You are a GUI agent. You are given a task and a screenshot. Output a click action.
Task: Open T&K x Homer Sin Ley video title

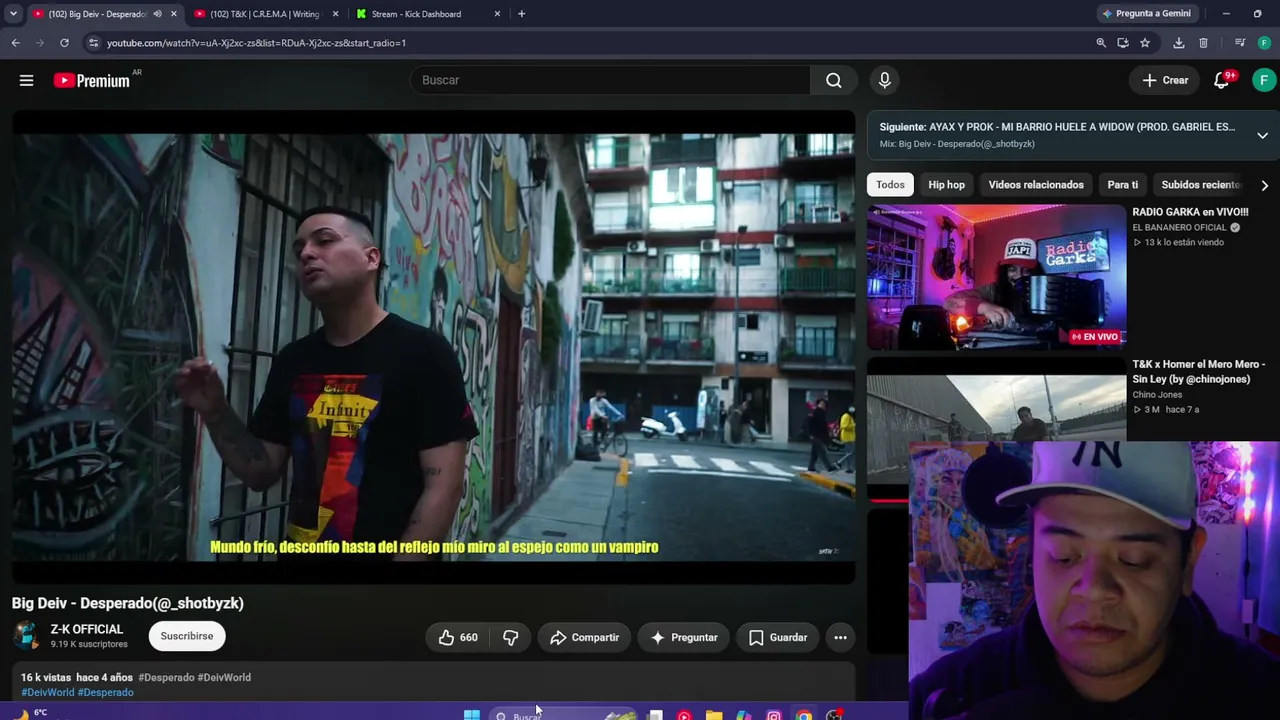pyautogui.click(x=1199, y=371)
